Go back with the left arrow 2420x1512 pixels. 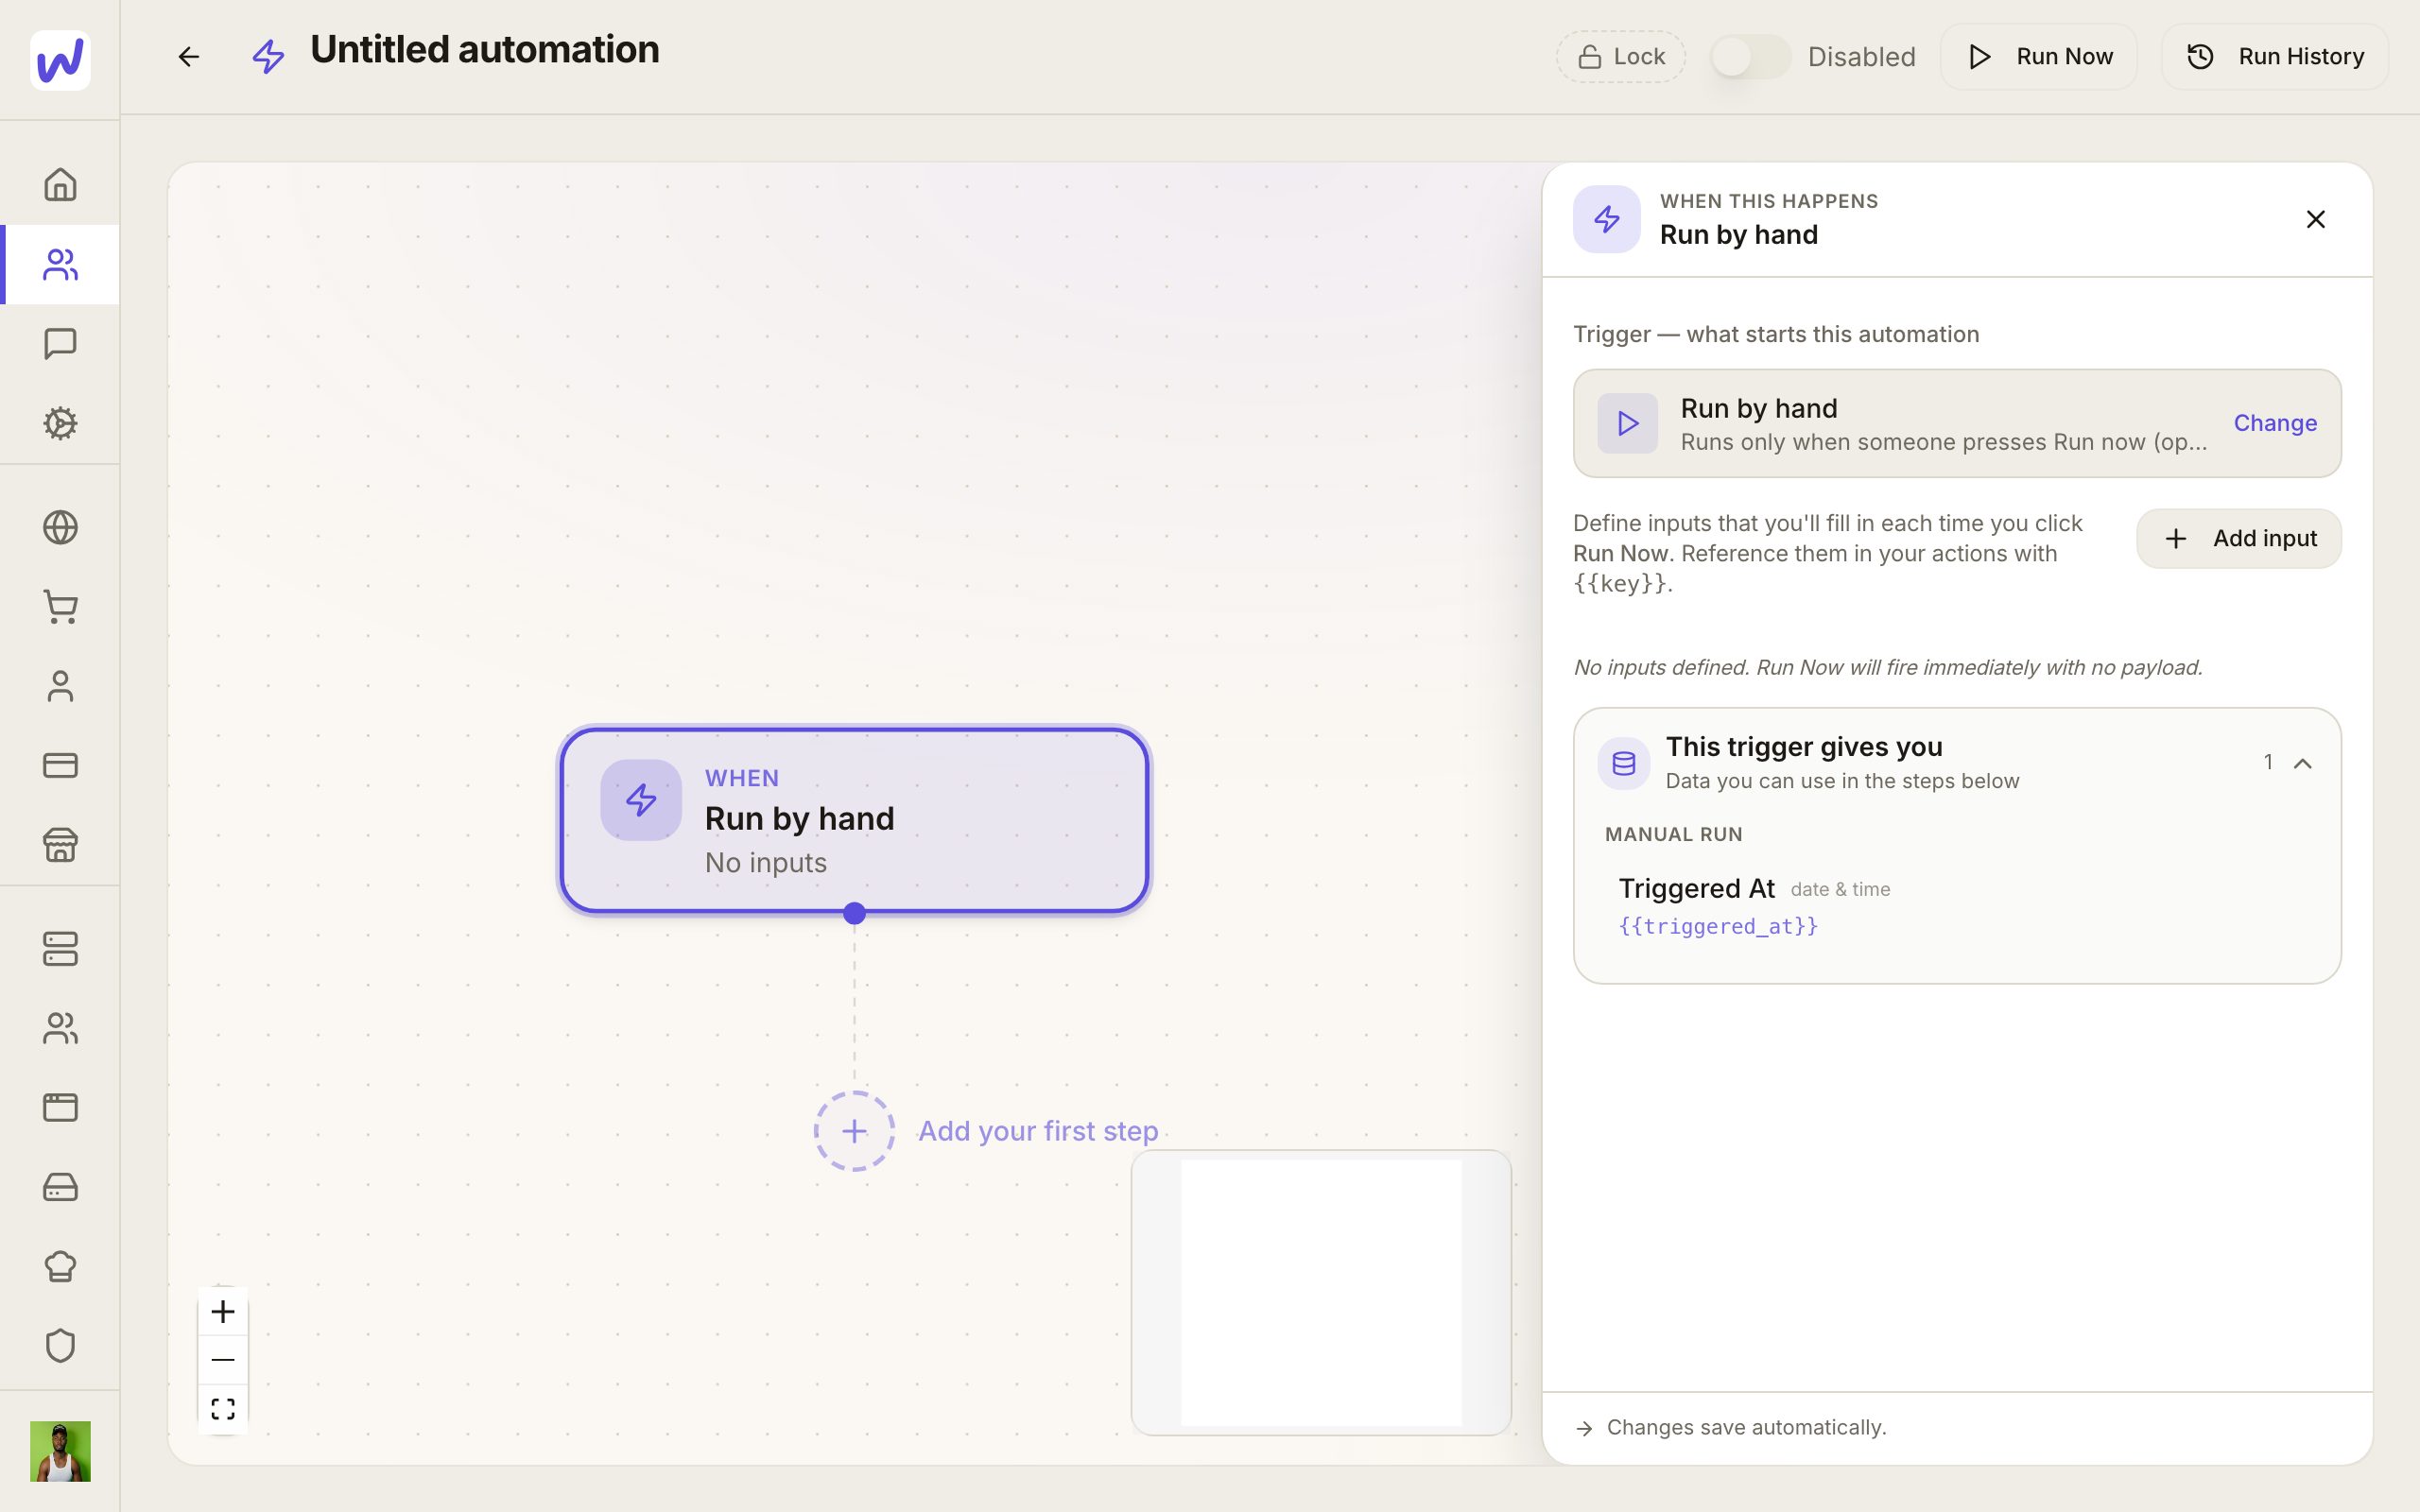[x=188, y=57]
